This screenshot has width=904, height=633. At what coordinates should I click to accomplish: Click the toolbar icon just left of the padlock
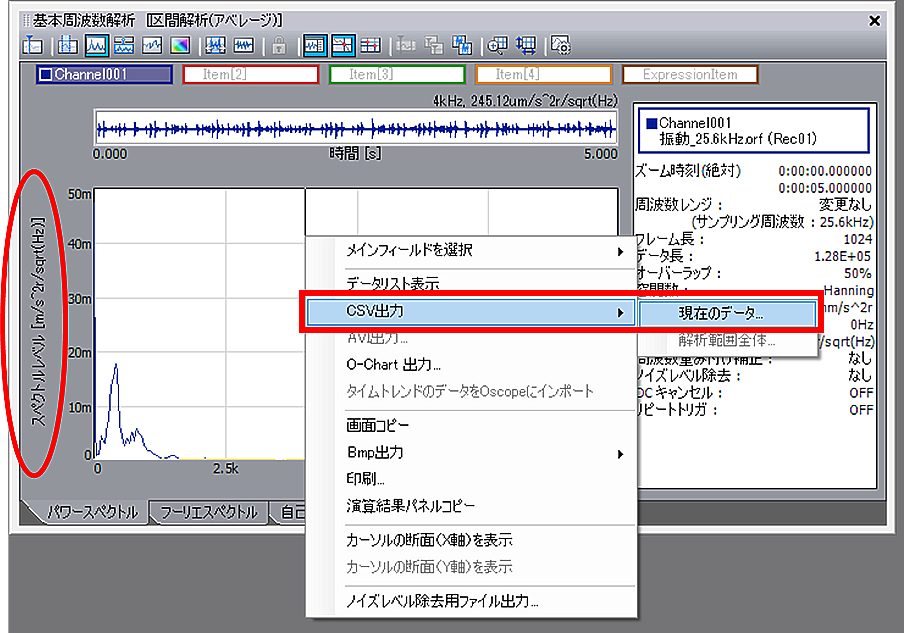(x=243, y=45)
